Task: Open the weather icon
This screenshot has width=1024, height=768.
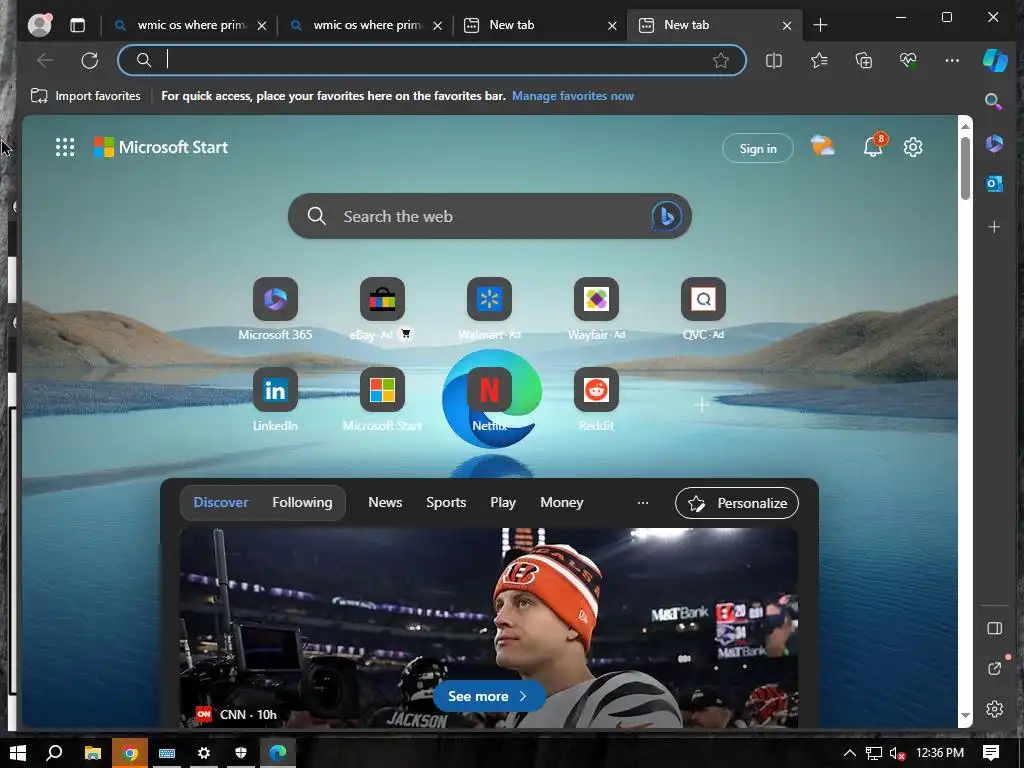Action: (x=822, y=146)
